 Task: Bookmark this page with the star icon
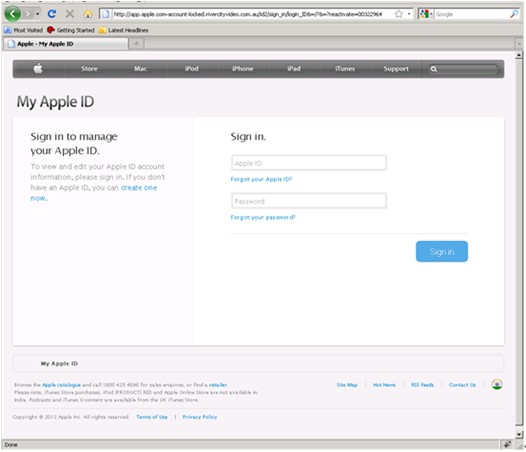[399, 14]
